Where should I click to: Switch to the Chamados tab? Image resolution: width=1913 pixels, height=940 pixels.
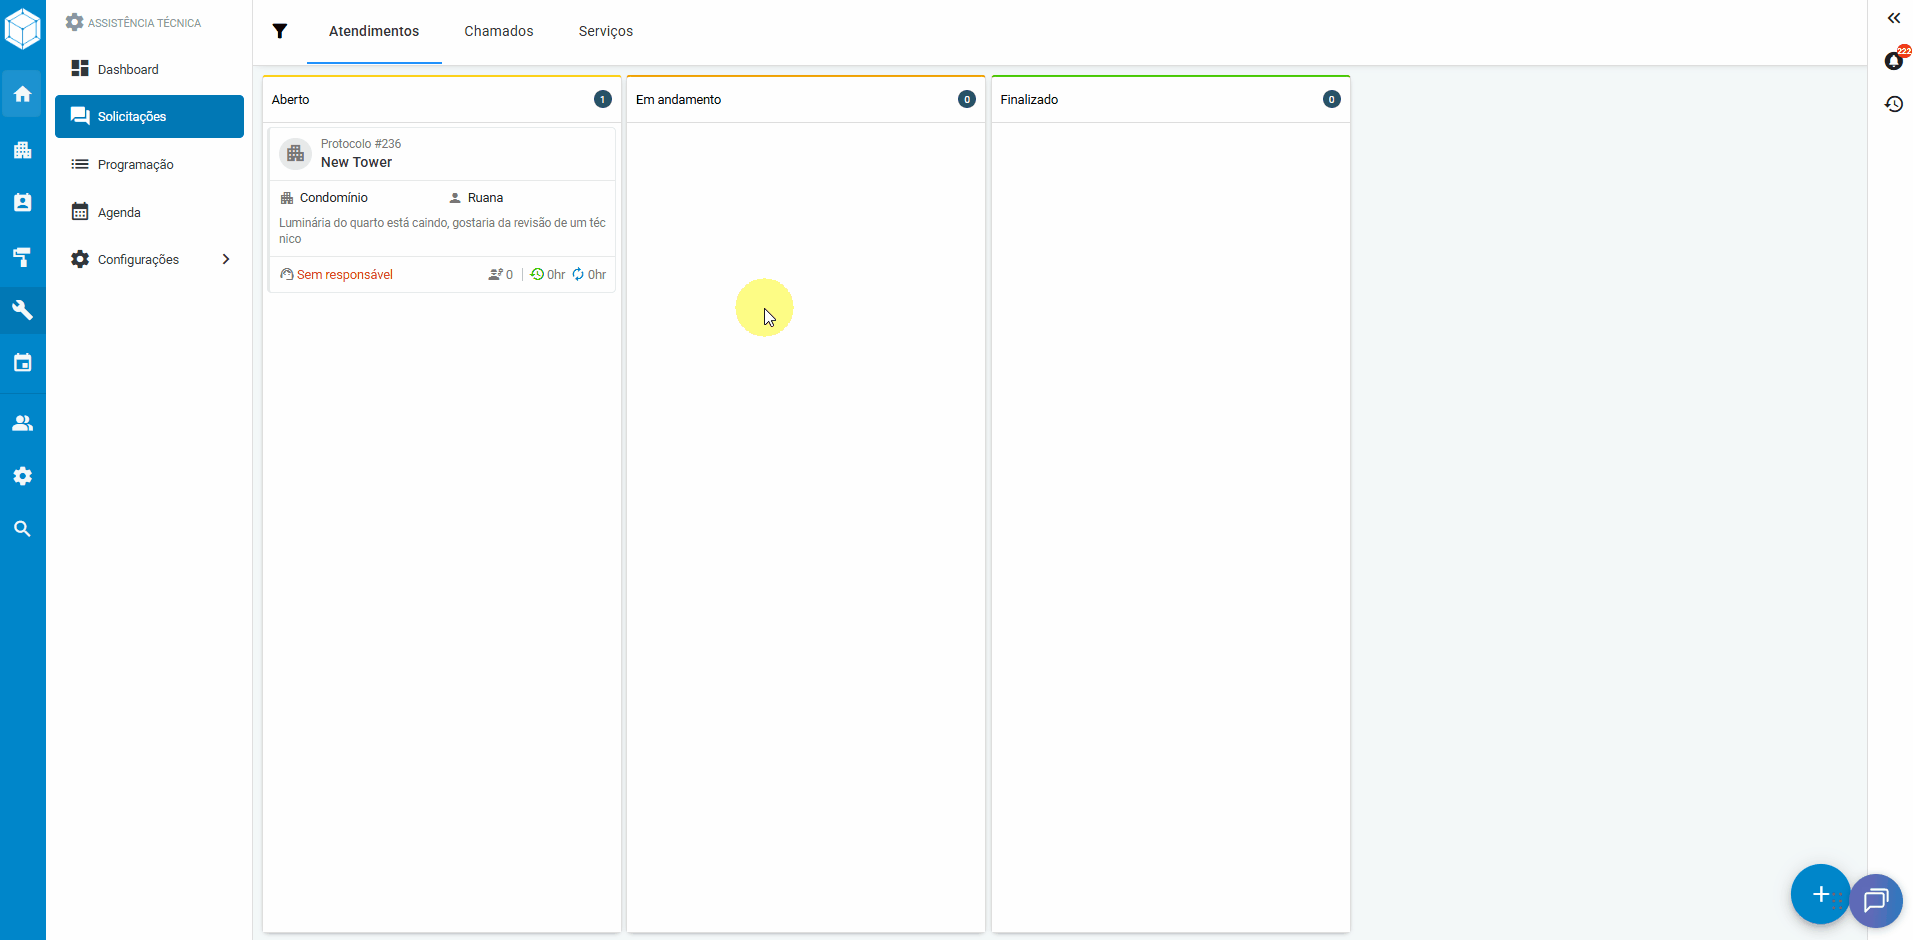pyautogui.click(x=498, y=31)
